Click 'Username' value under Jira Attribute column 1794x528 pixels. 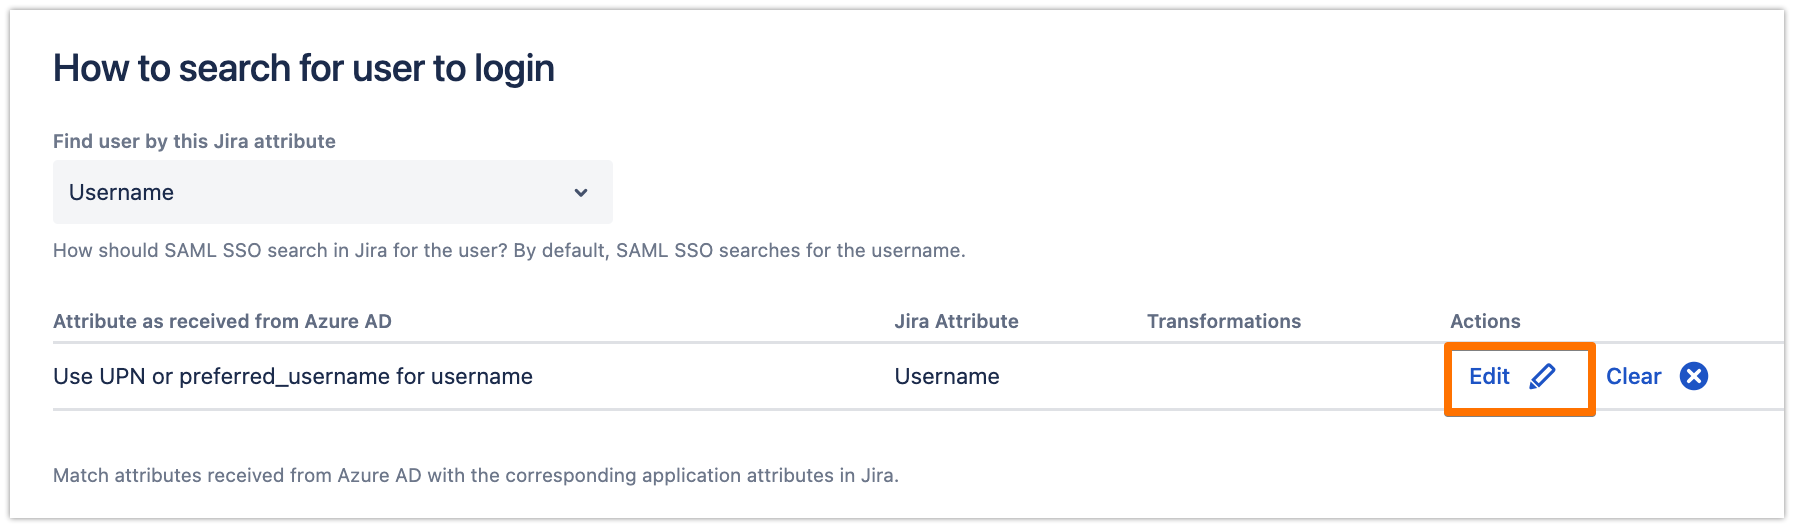tap(946, 376)
